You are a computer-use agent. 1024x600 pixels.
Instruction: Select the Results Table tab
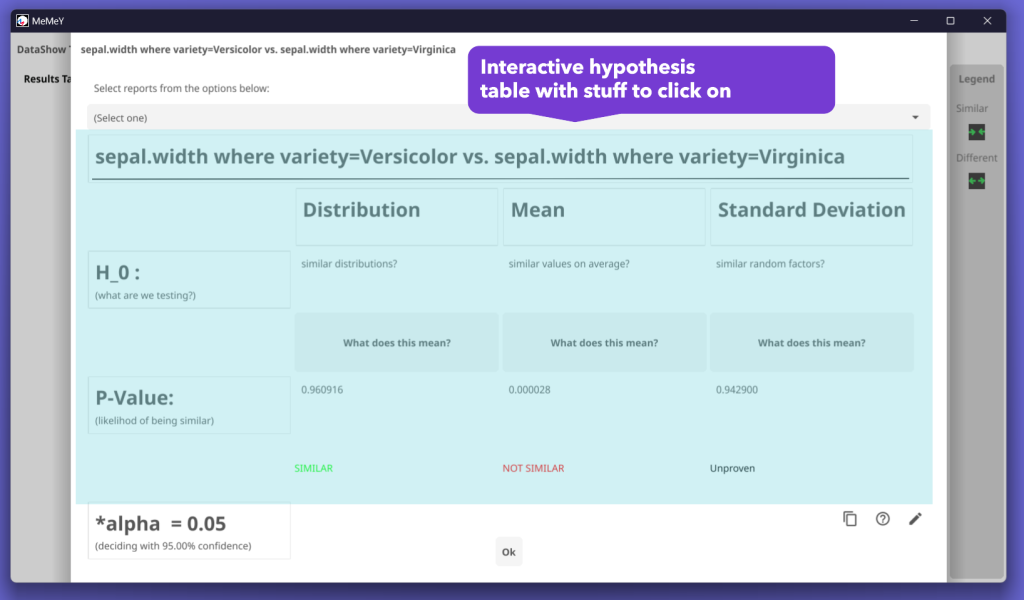[x=47, y=79]
